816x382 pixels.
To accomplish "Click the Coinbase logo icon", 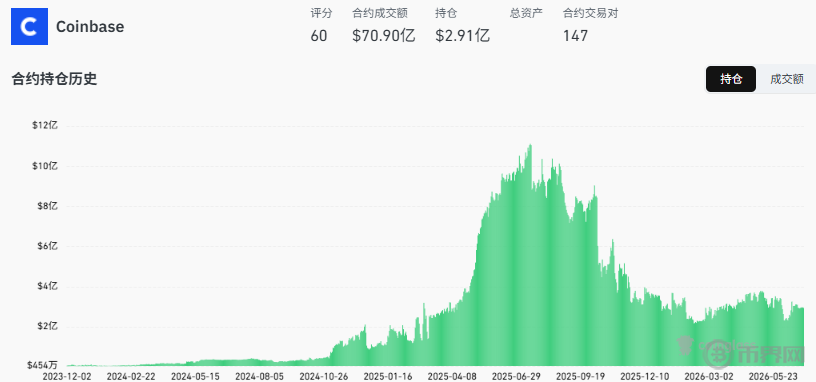I will tap(29, 27).
